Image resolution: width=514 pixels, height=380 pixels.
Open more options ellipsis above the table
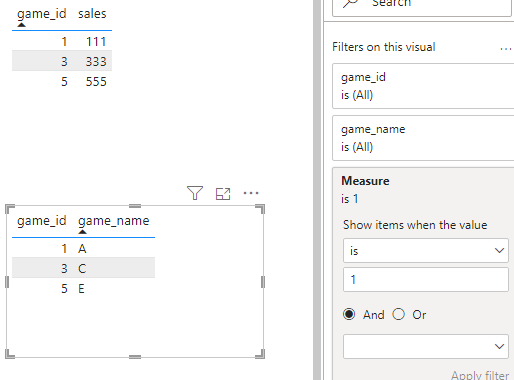(251, 193)
